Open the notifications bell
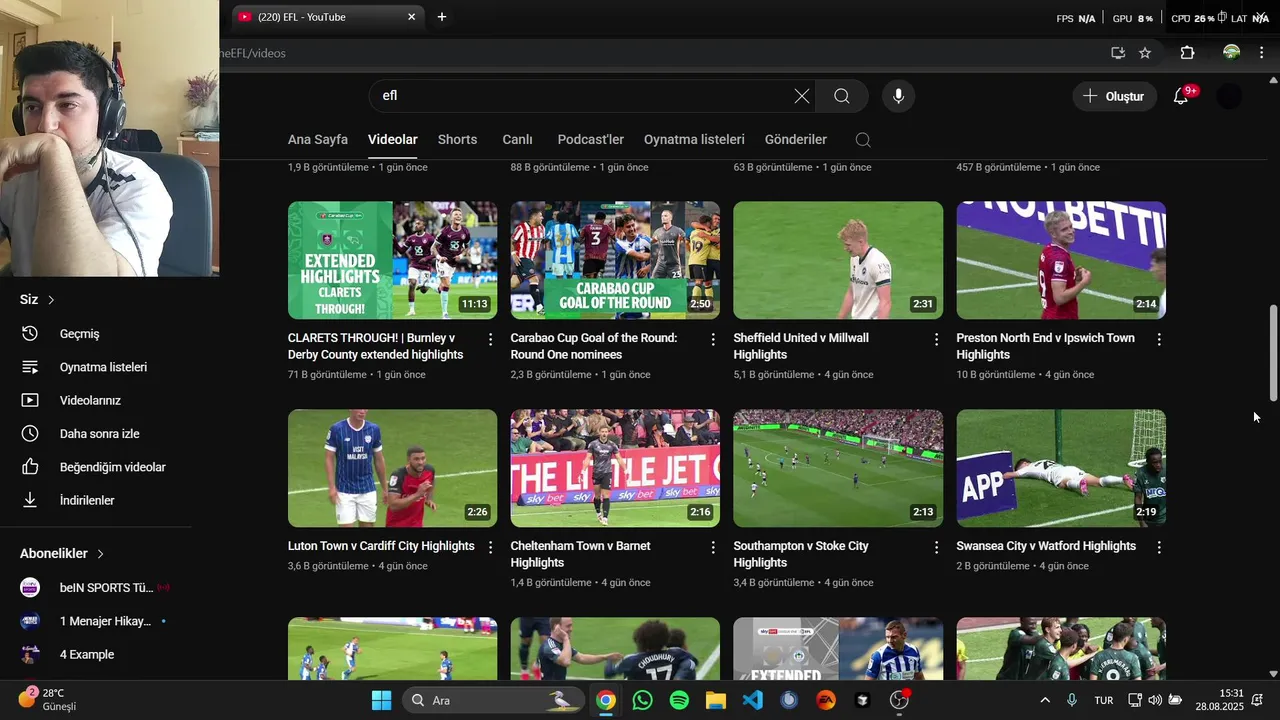1280x720 pixels. click(x=1181, y=96)
